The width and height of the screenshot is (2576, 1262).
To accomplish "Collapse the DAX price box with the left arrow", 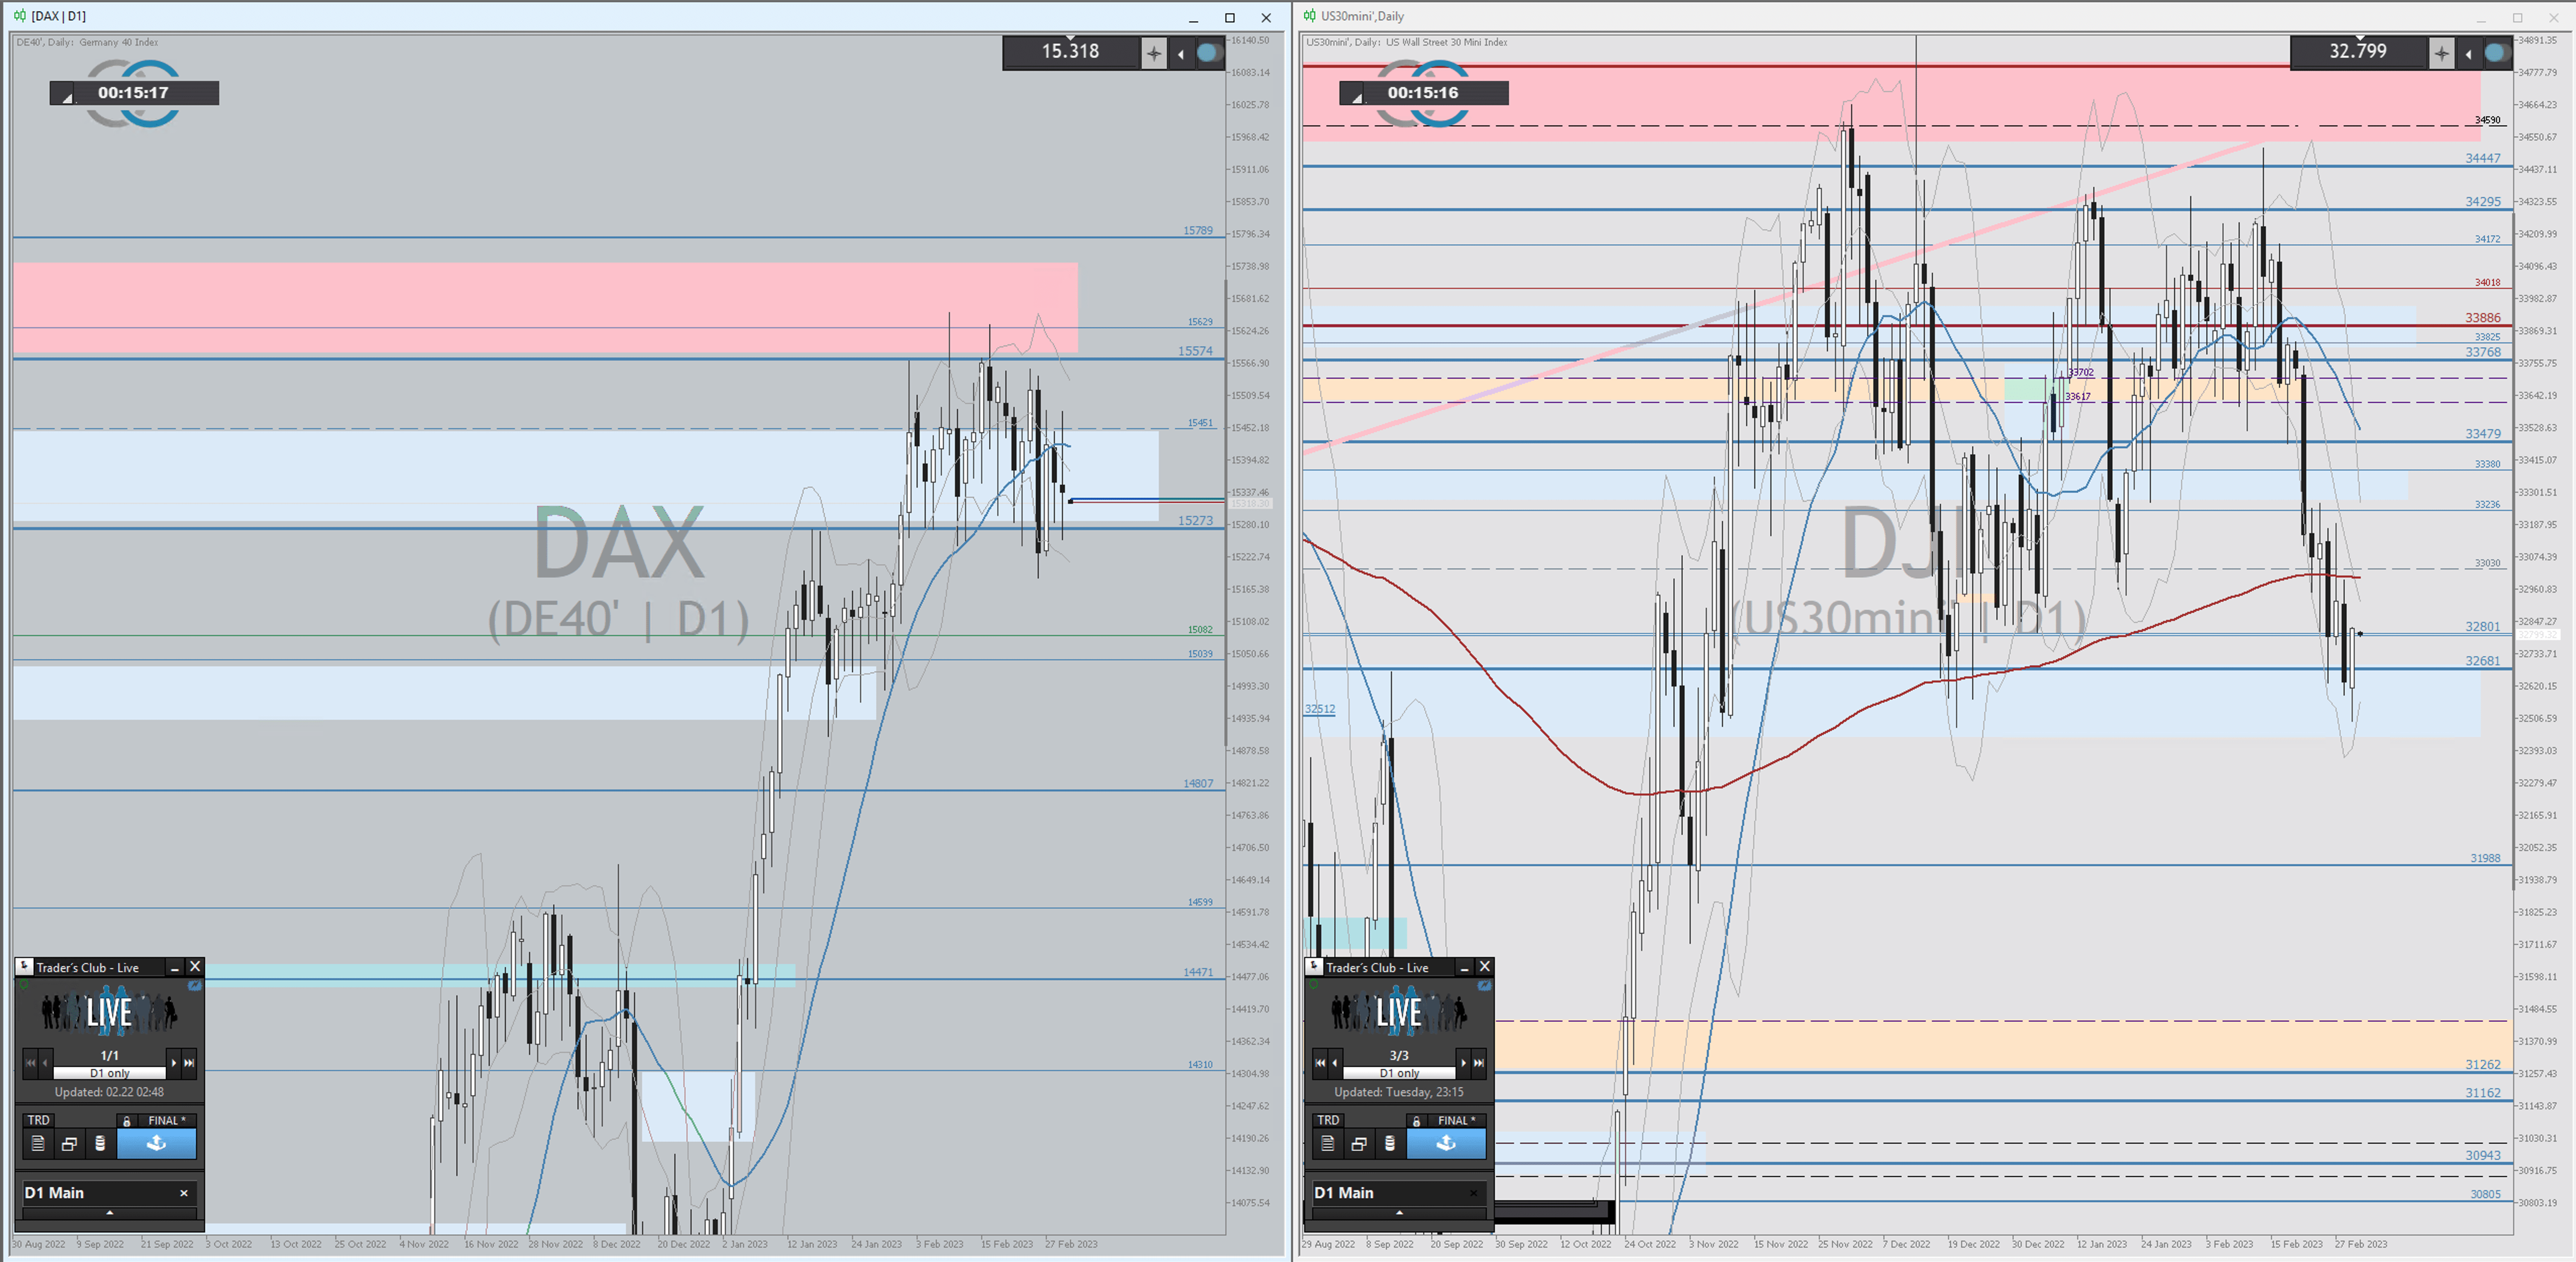I will click(x=1181, y=54).
